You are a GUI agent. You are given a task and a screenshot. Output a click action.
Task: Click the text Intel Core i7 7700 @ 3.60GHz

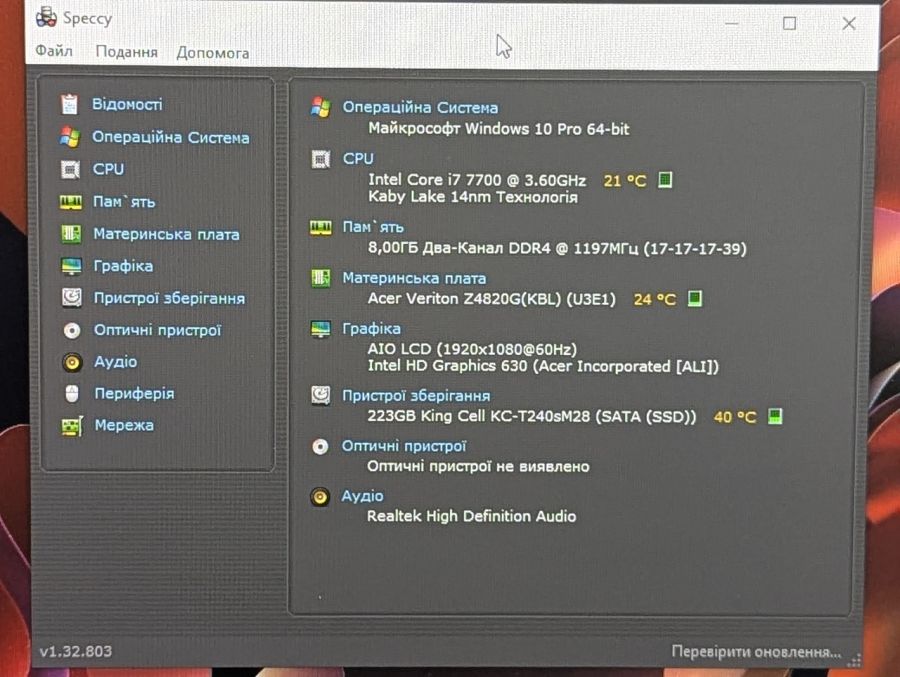click(477, 180)
